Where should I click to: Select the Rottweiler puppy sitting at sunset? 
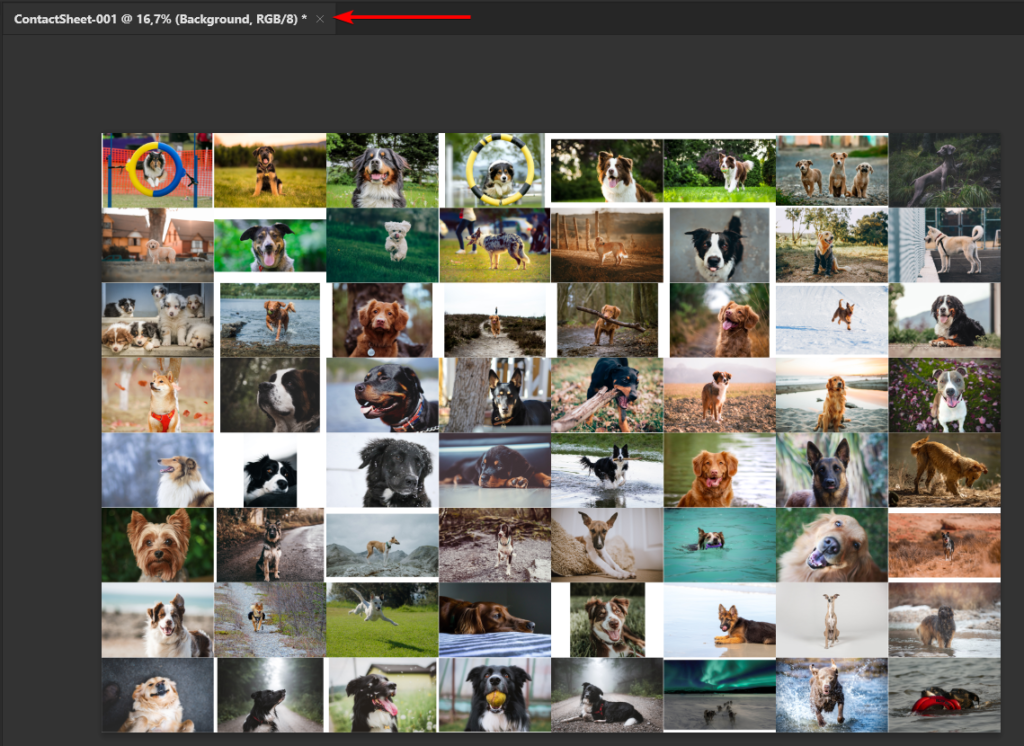(269, 170)
